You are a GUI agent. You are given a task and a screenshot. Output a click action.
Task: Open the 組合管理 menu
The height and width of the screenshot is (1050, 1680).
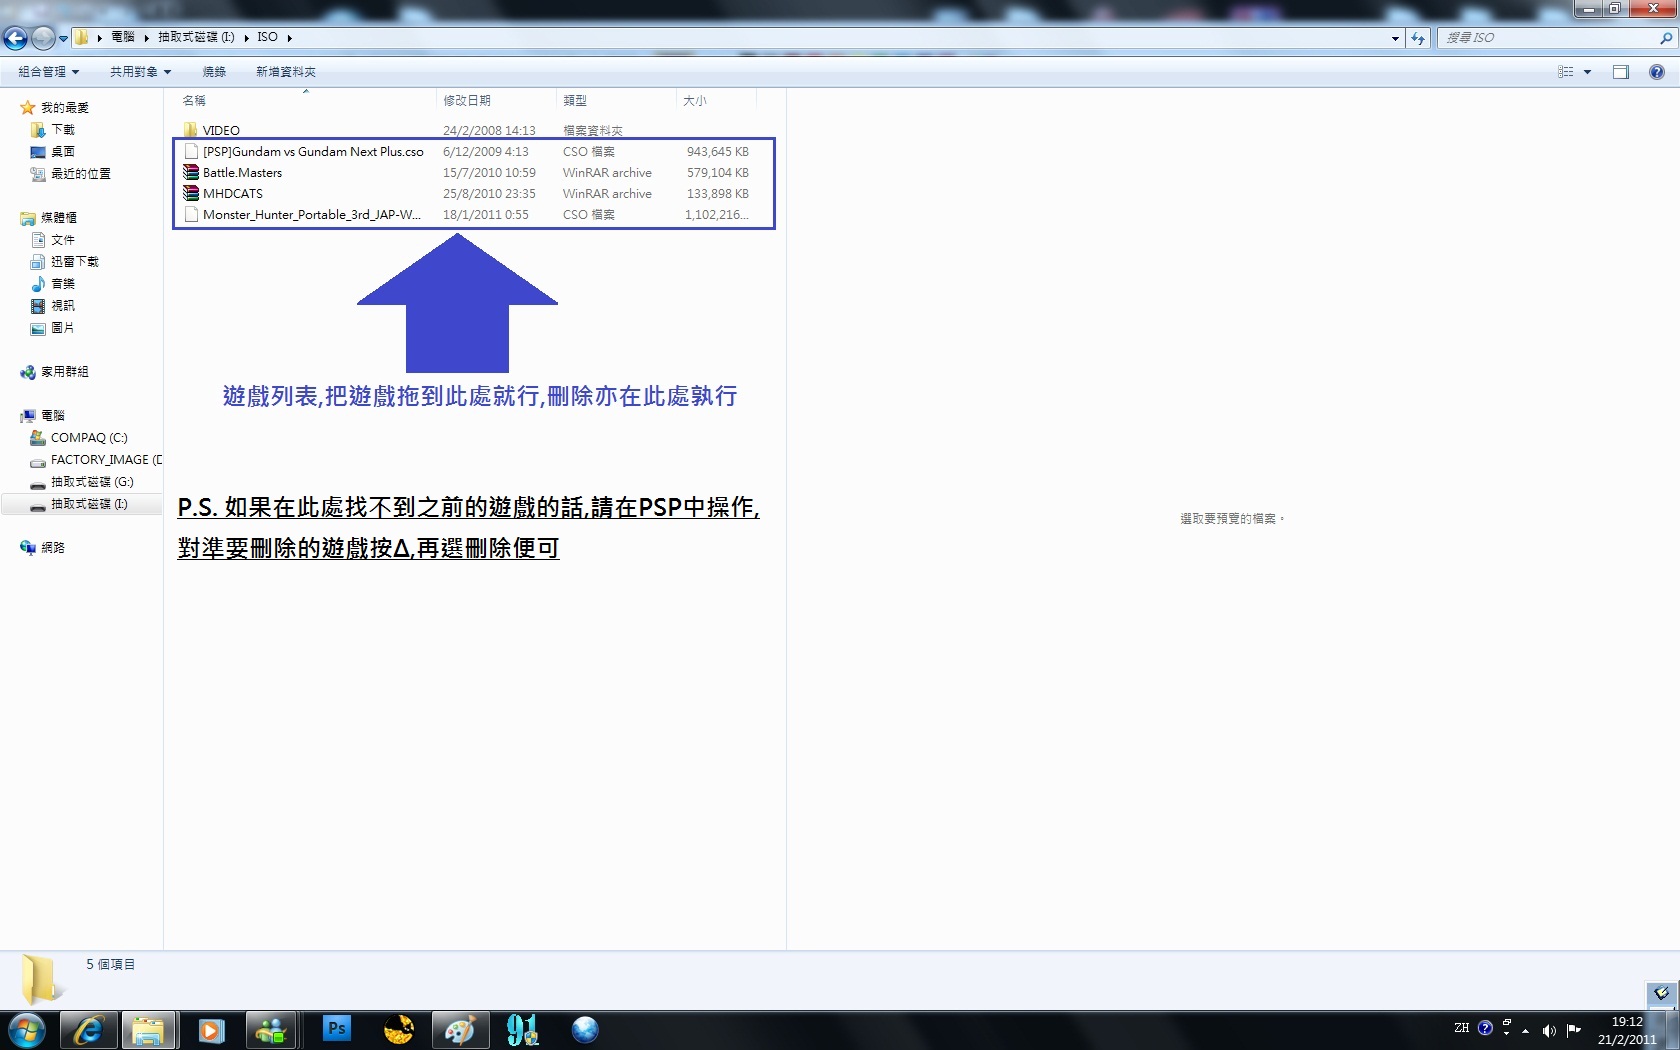click(x=48, y=72)
